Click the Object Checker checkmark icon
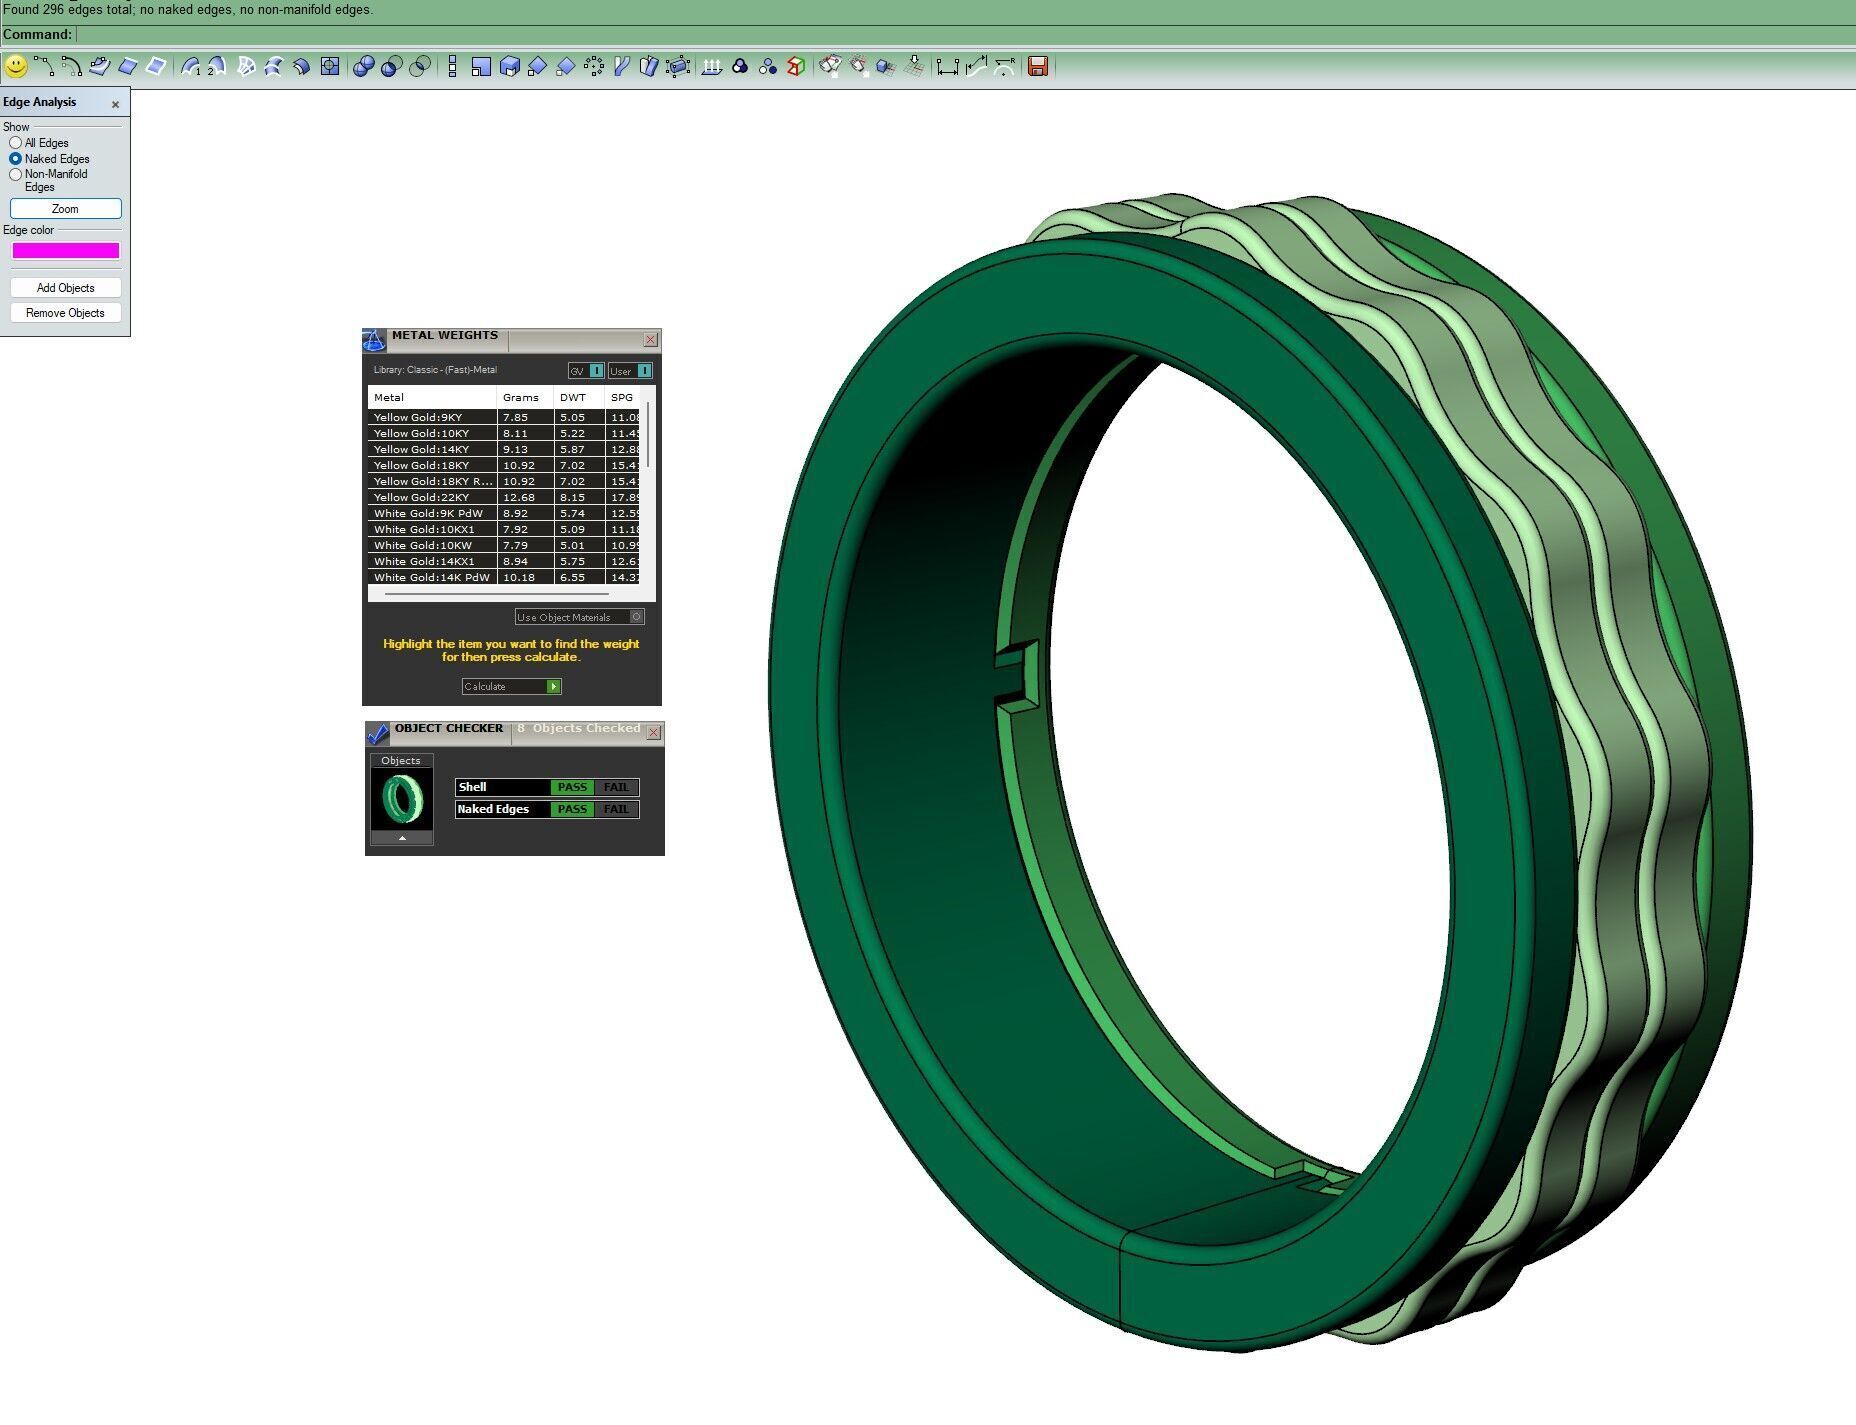The height and width of the screenshot is (1425, 1856). click(x=378, y=733)
